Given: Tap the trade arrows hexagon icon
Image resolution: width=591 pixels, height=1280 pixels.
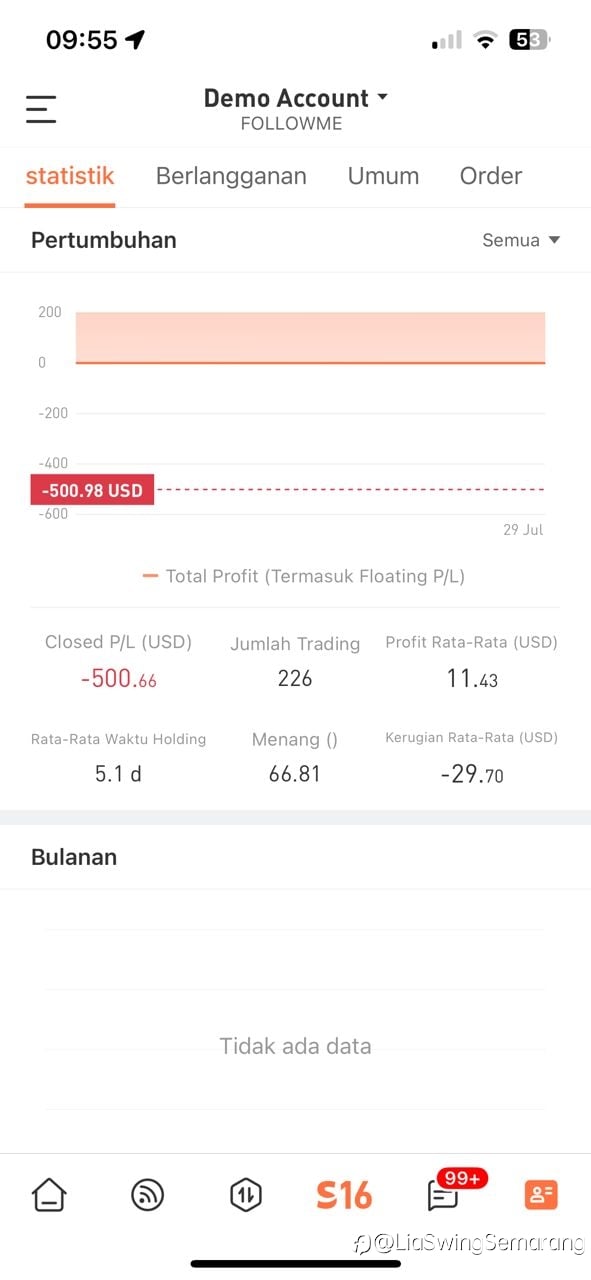Looking at the screenshot, I should coord(246,1194).
